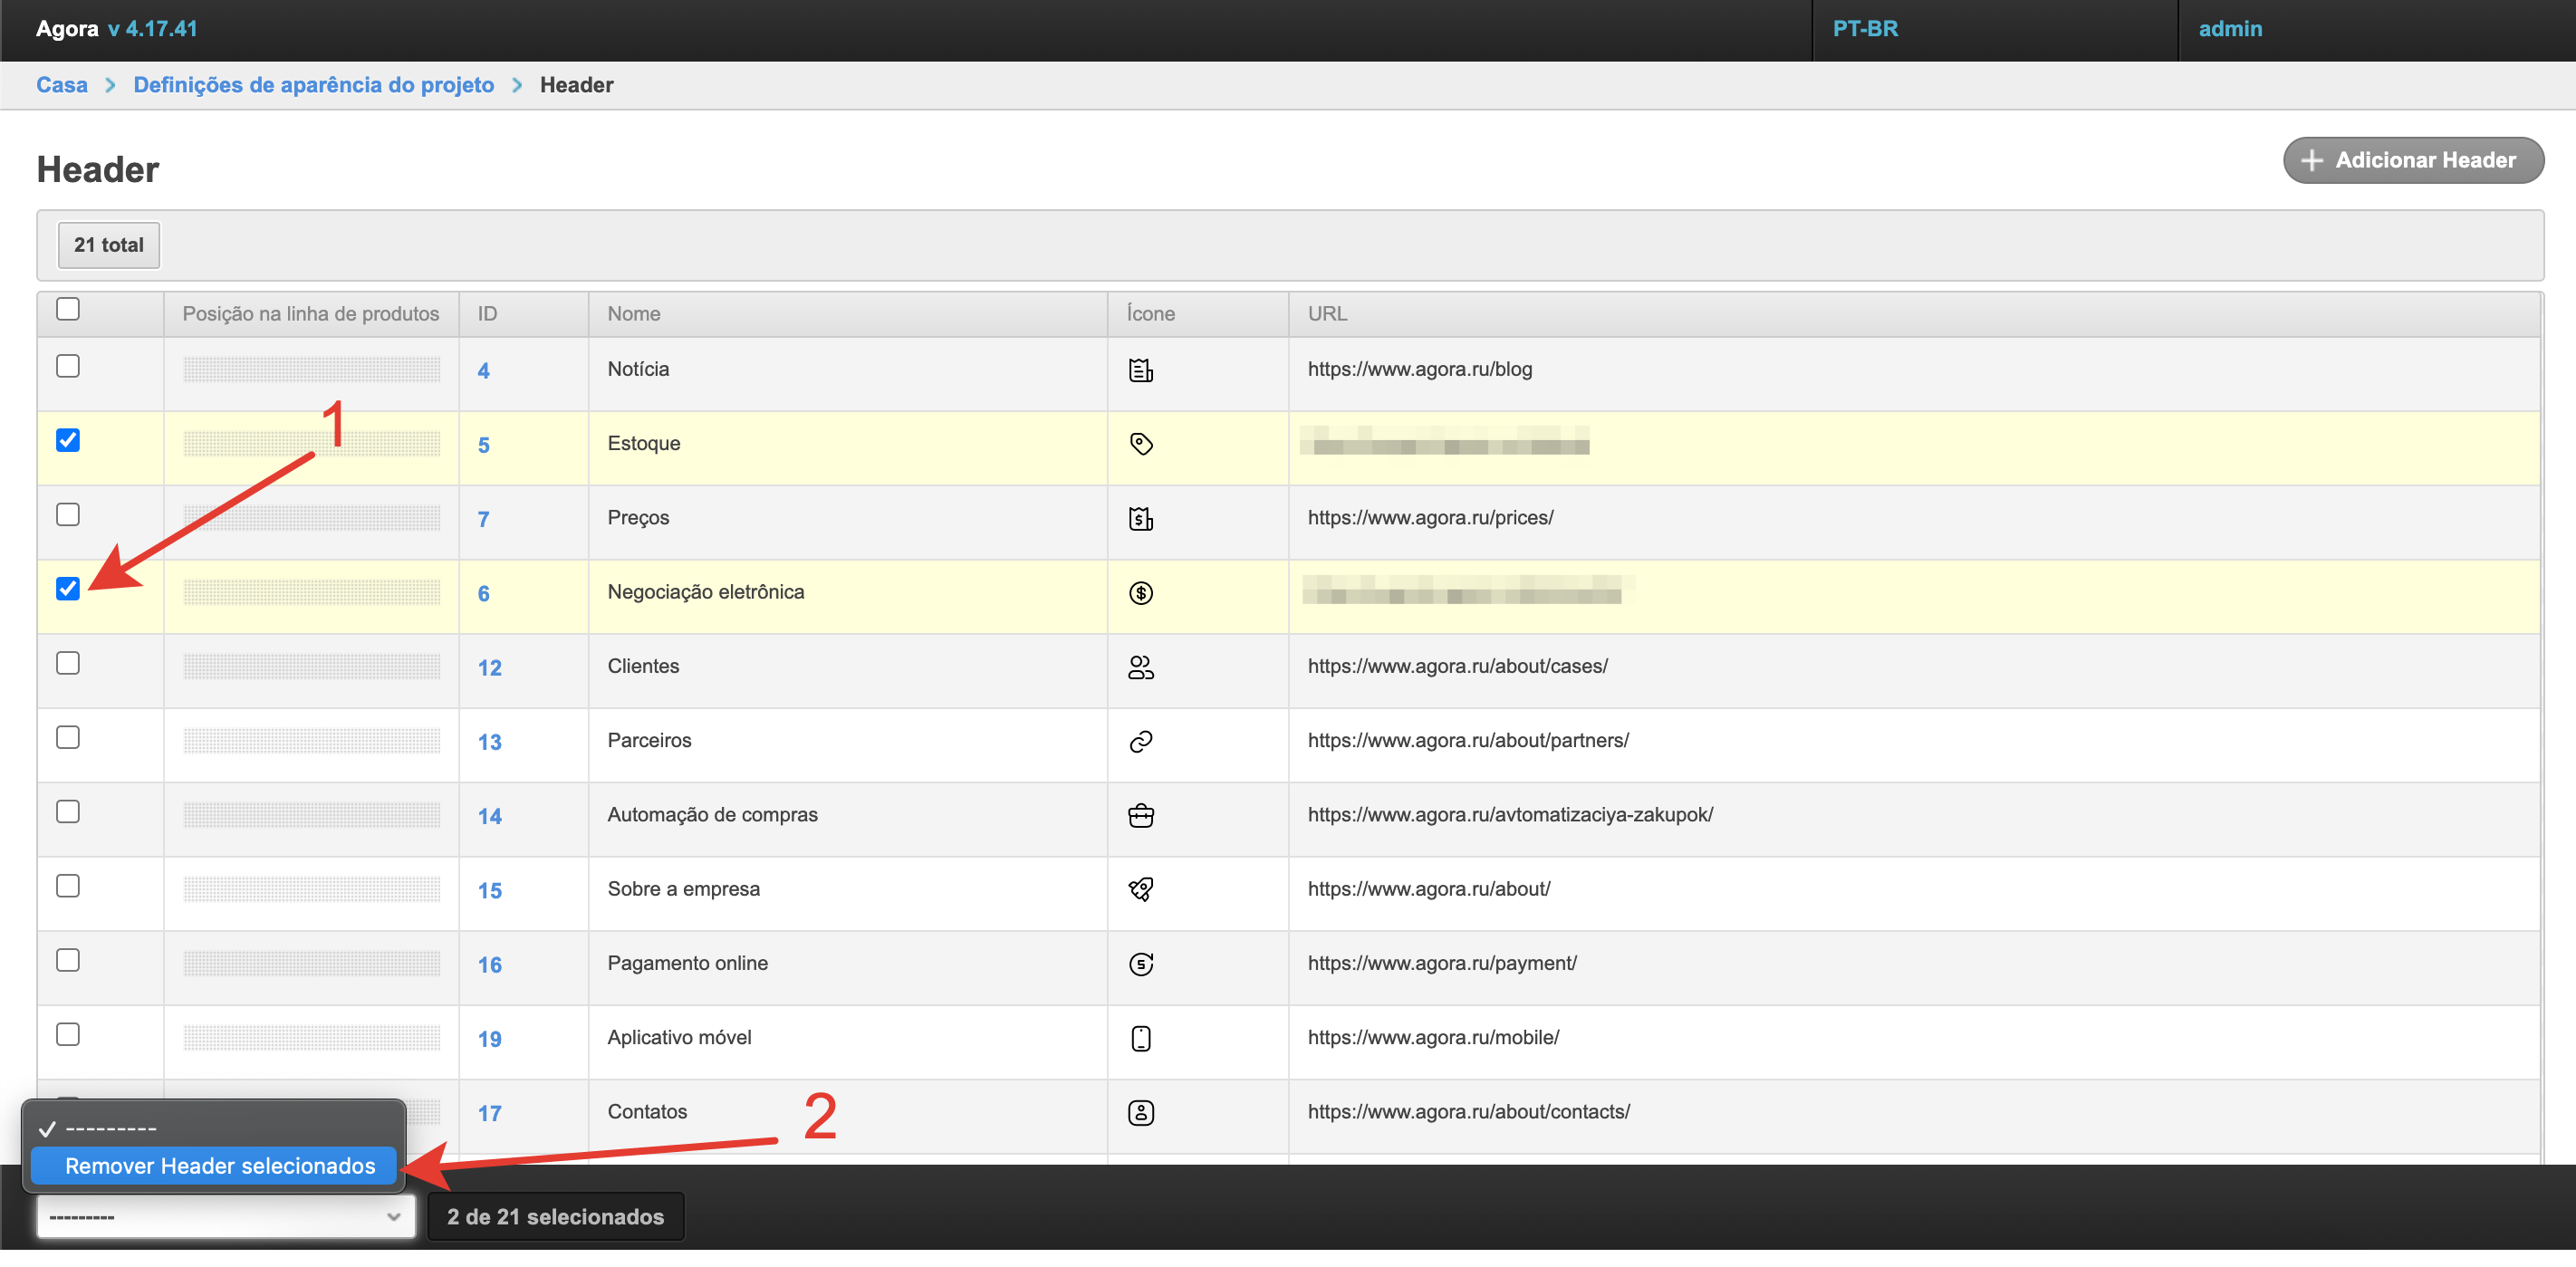Go to Definições de aparência do projeto breadcrumb
The image size is (2576, 1267).
313,85
